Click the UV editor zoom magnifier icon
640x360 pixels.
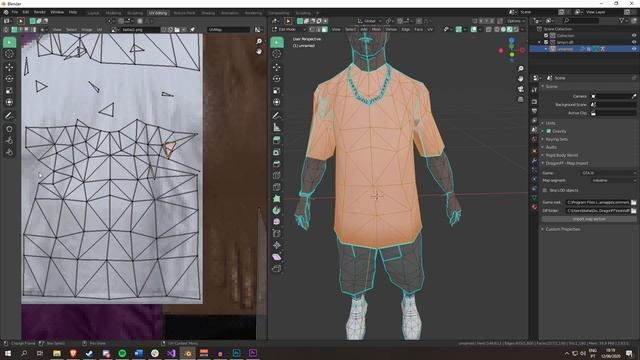click(259, 41)
